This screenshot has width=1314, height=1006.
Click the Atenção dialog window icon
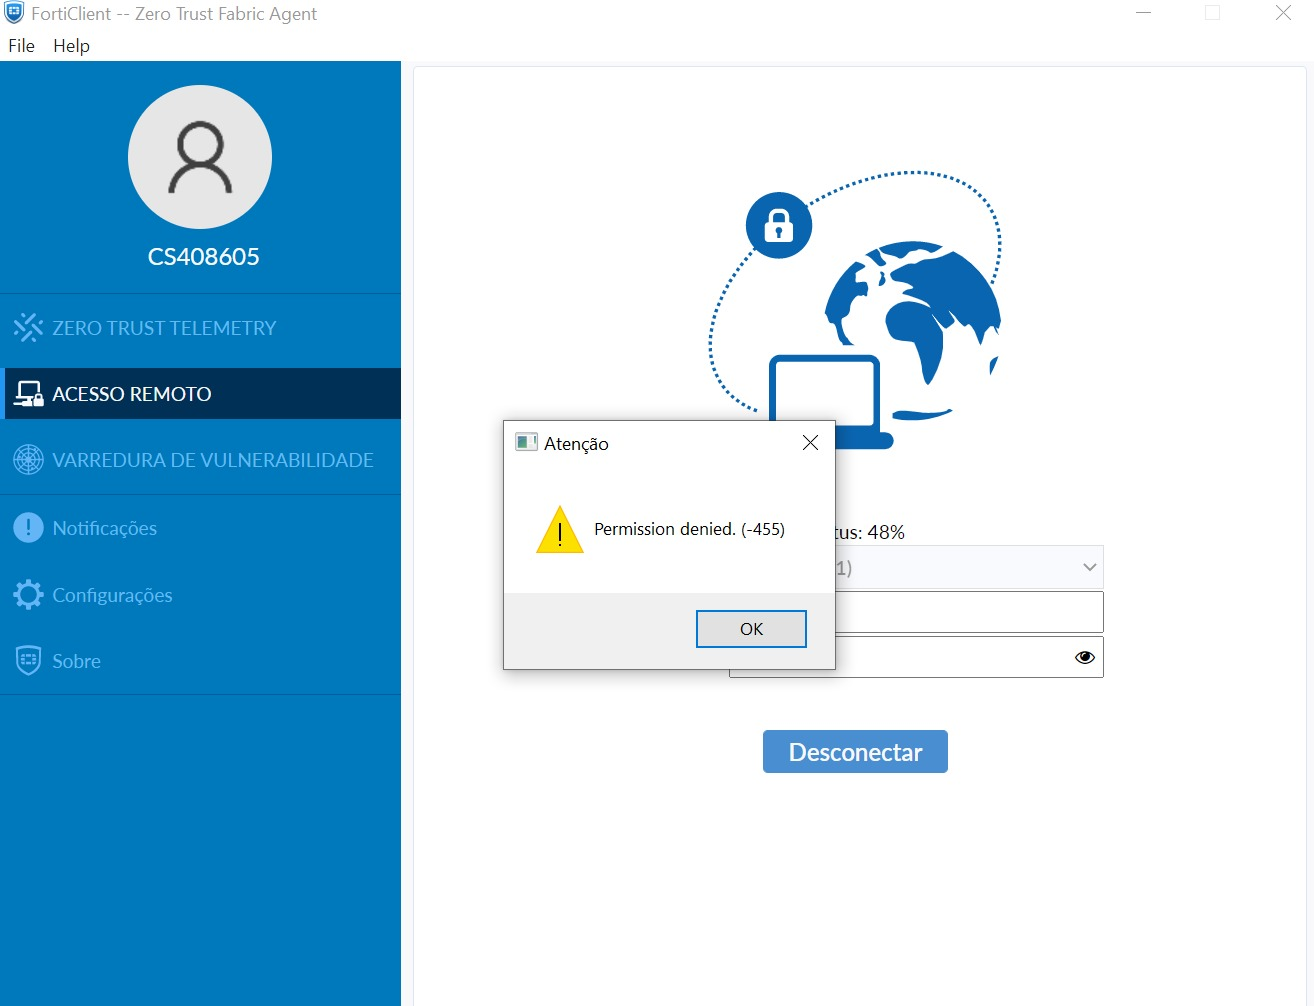point(526,442)
